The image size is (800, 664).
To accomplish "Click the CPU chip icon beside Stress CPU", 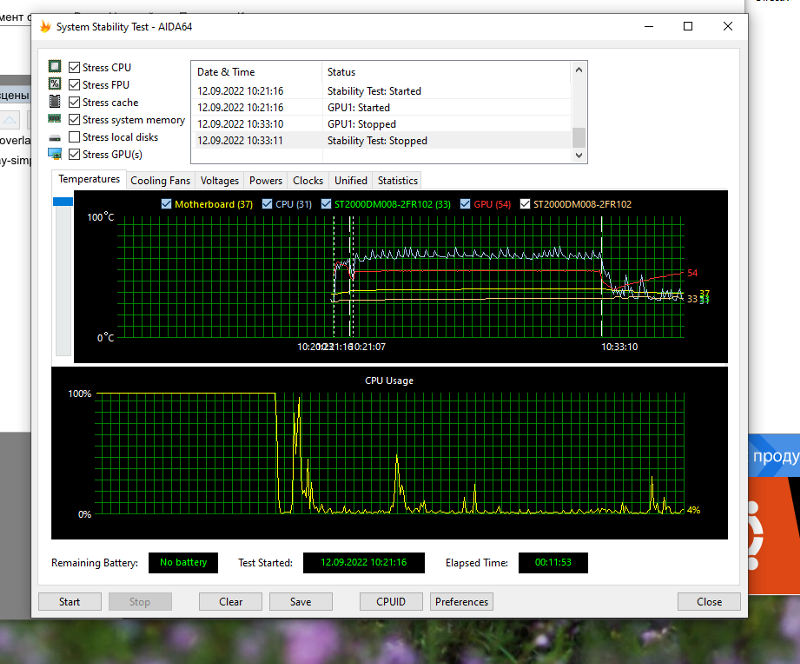I will [56, 67].
